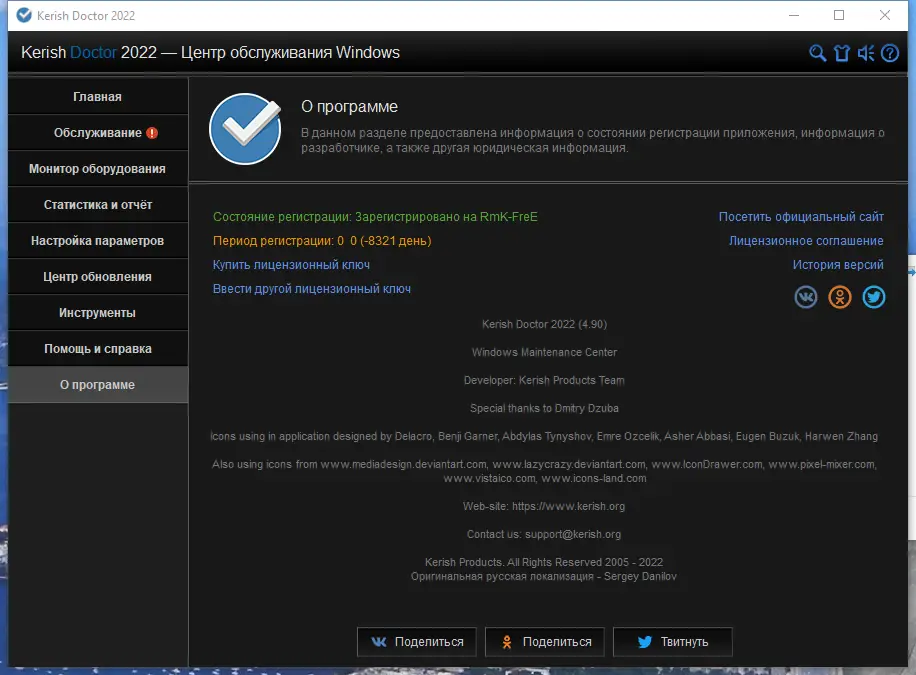The image size is (916, 675).
Task: Go to the Главная section
Action: click(98, 96)
